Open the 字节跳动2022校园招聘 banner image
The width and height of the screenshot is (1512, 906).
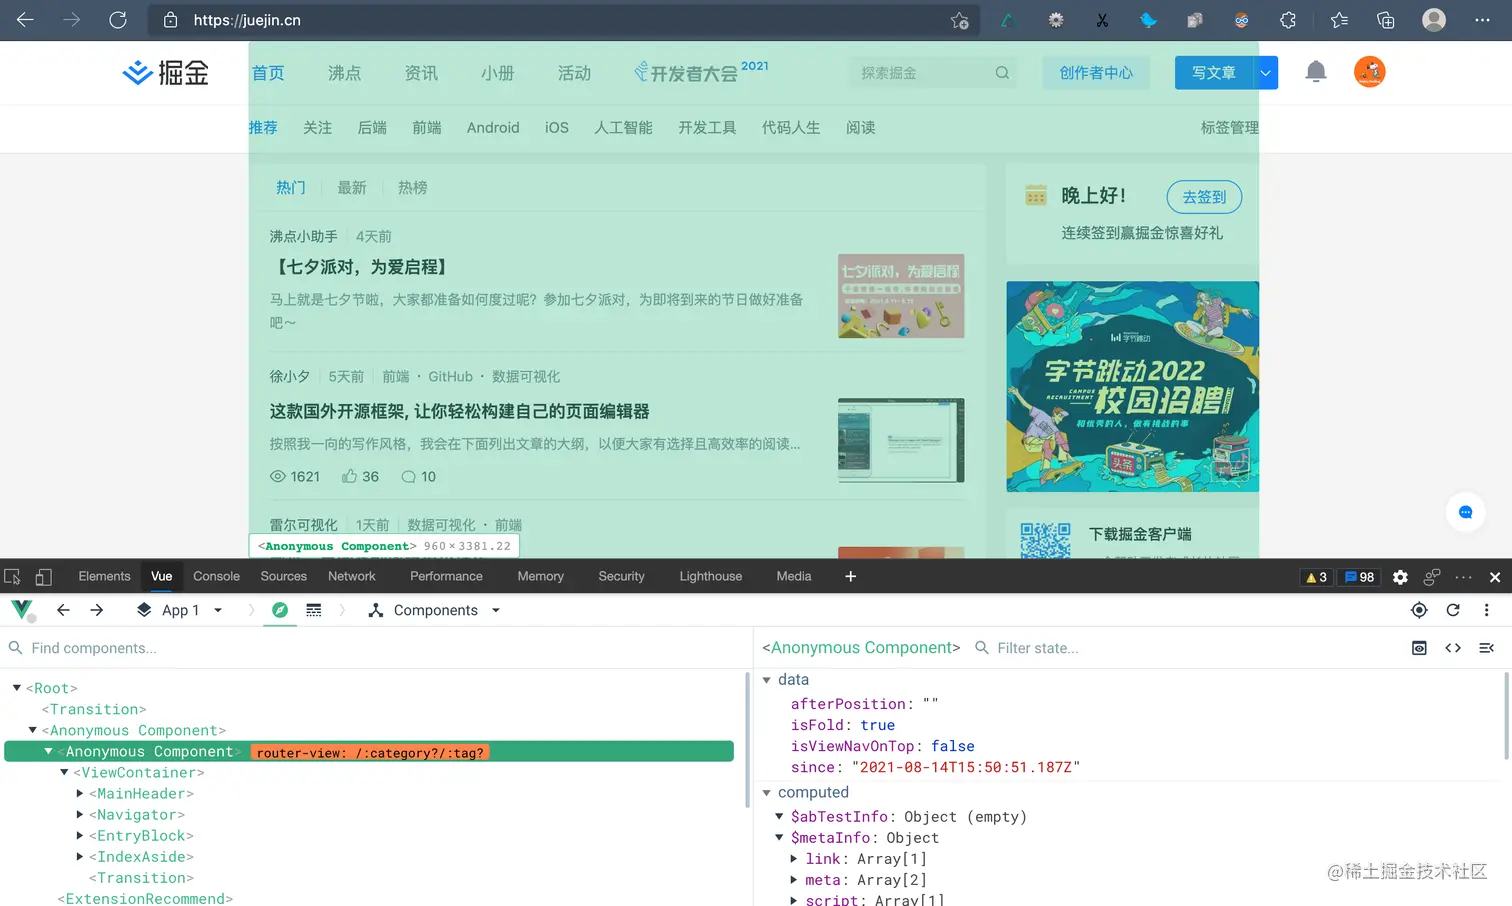click(1132, 386)
